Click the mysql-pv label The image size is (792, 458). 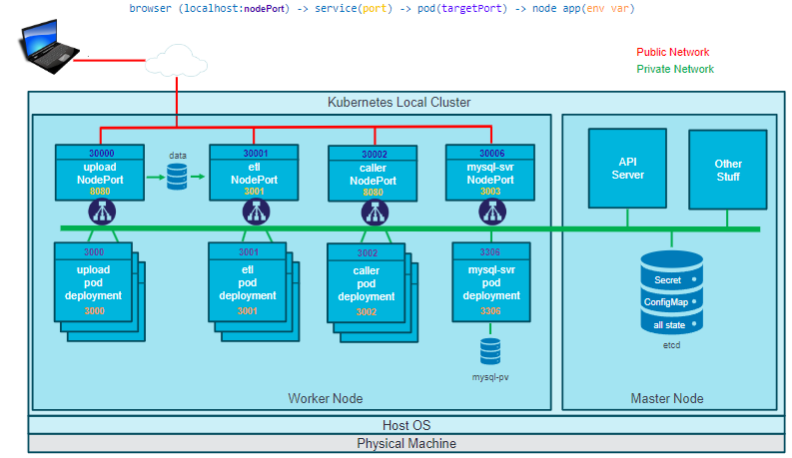click(490, 377)
